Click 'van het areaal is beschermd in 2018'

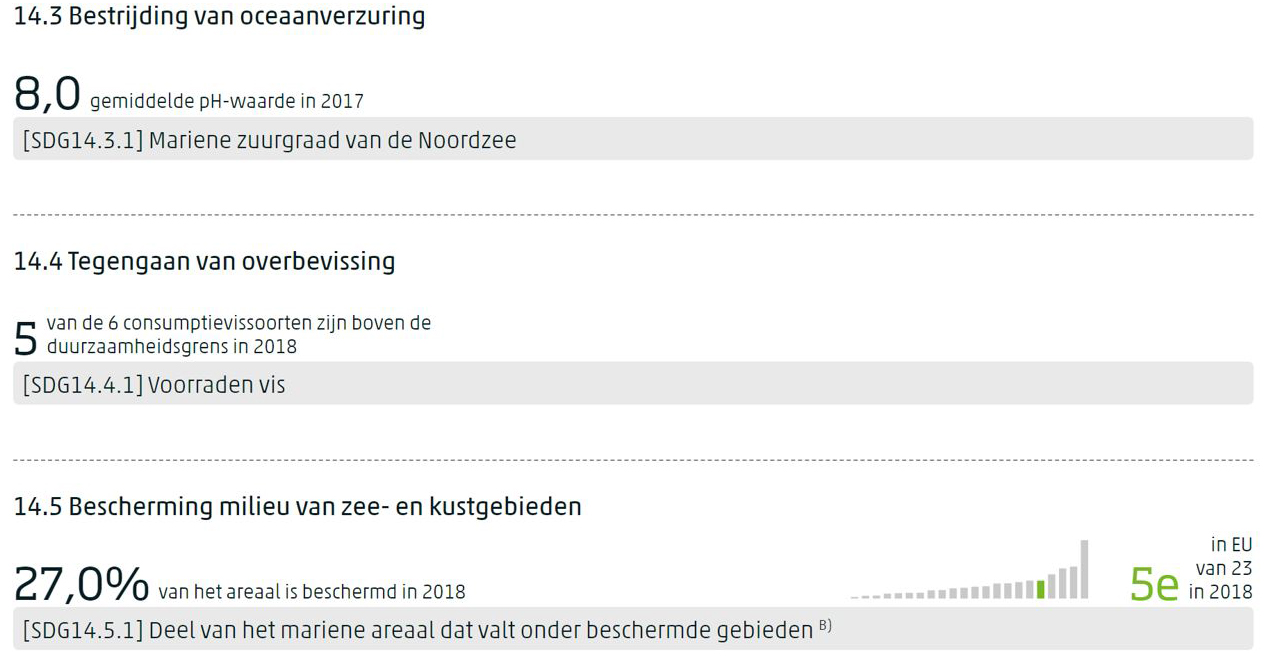[311, 592]
